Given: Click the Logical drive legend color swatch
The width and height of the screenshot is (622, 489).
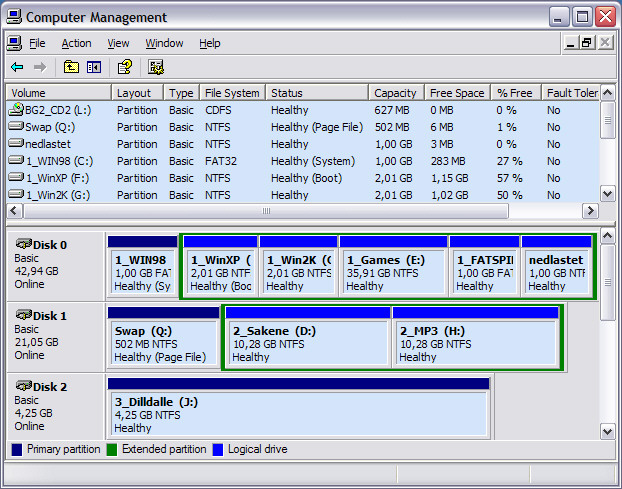Looking at the screenshot, I should [218, 450].
